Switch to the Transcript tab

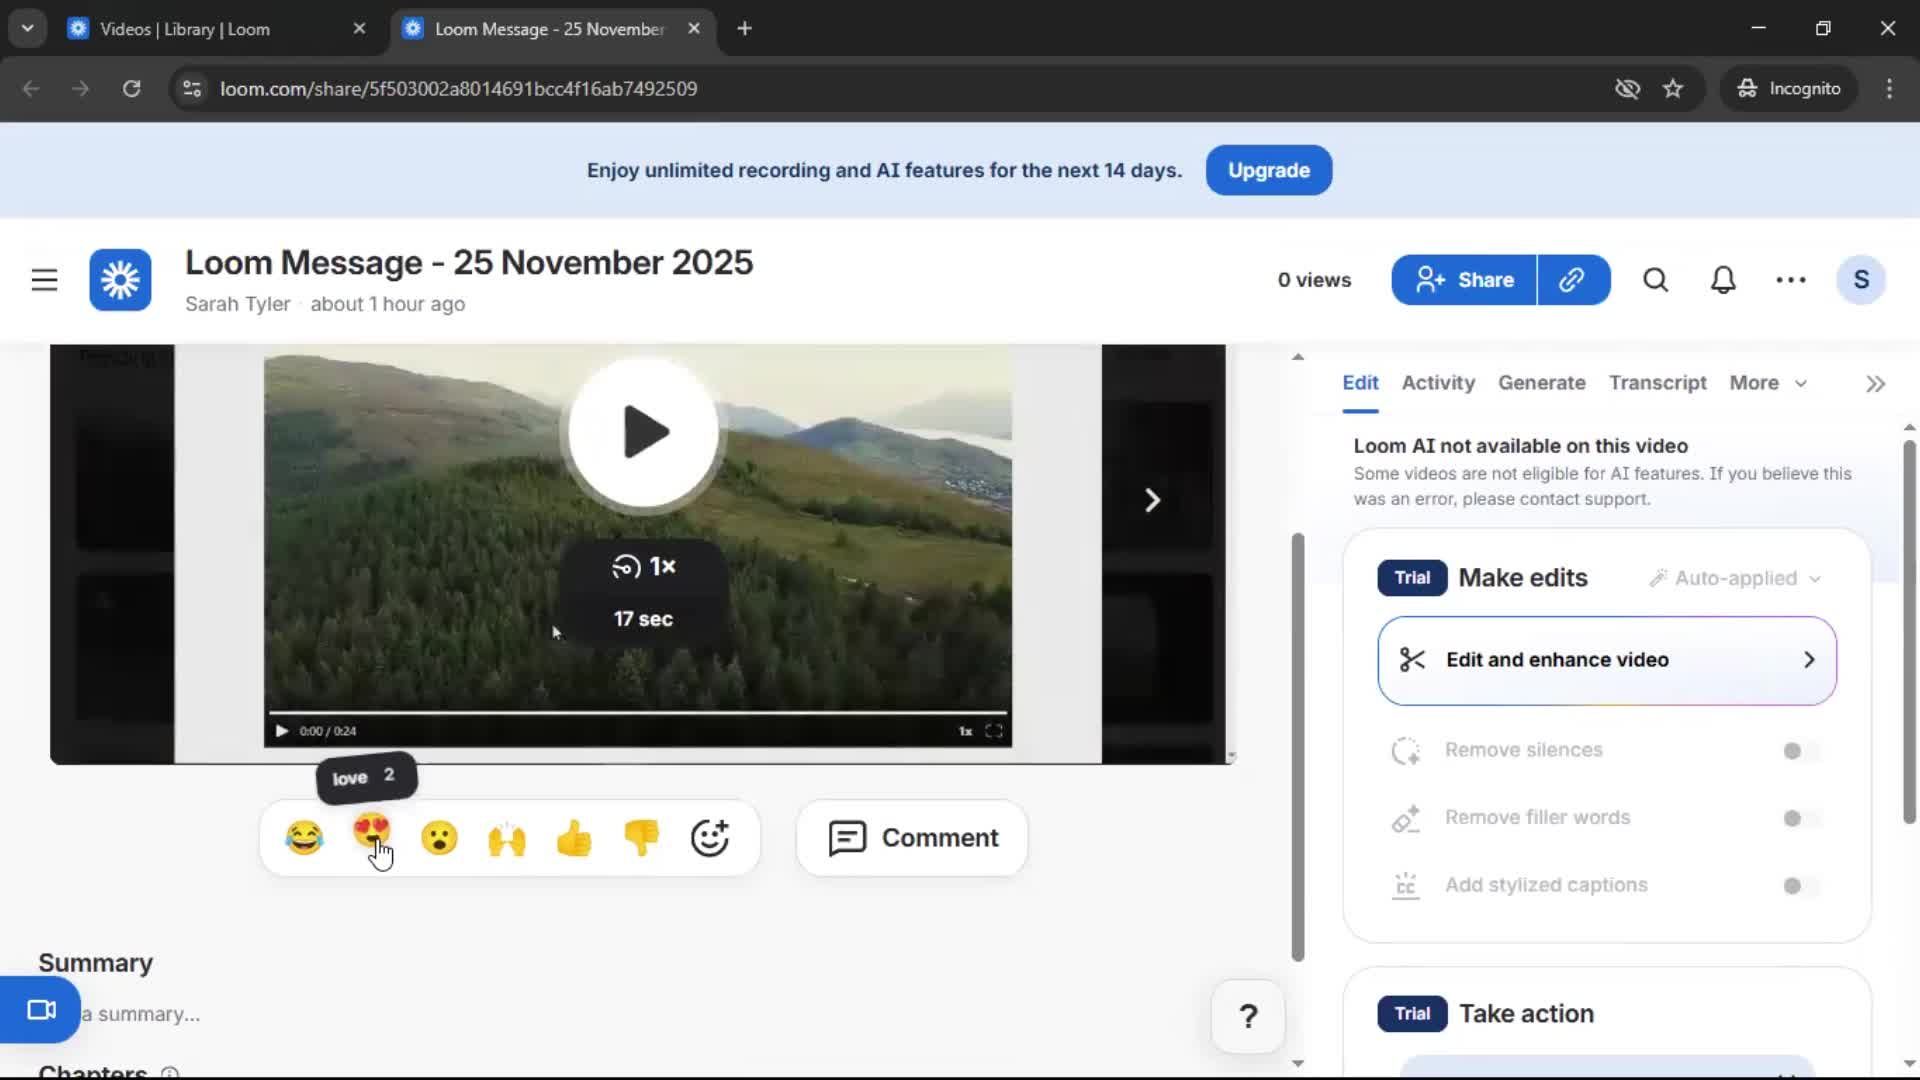1657,383
